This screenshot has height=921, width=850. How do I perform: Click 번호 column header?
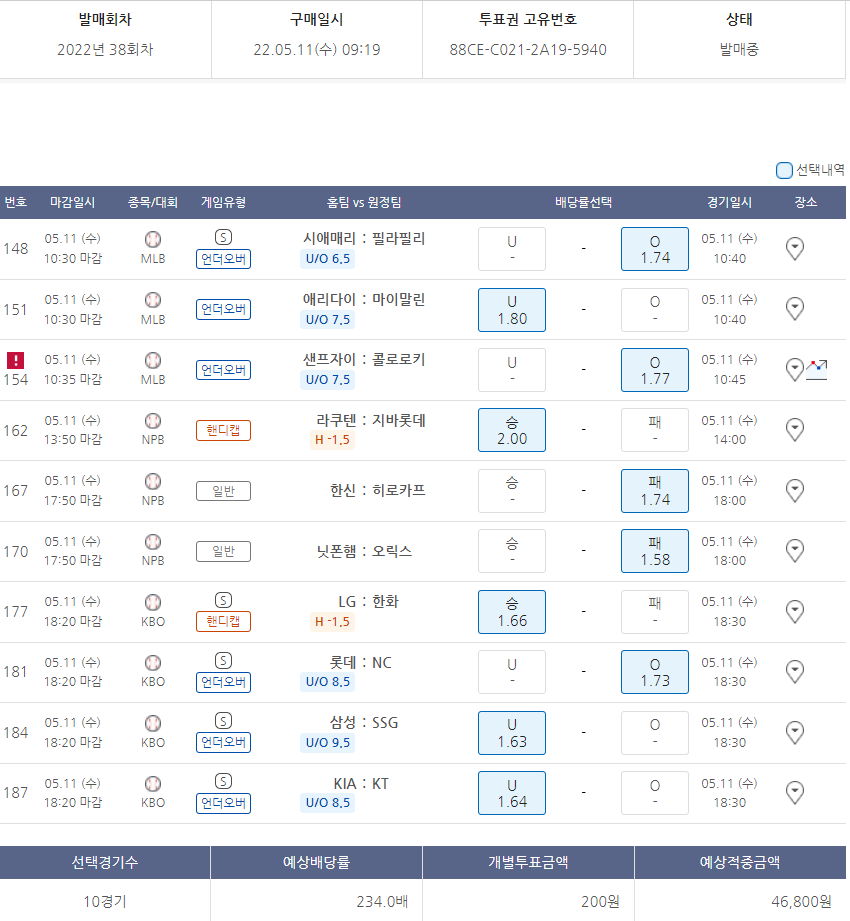click(15, 203)
